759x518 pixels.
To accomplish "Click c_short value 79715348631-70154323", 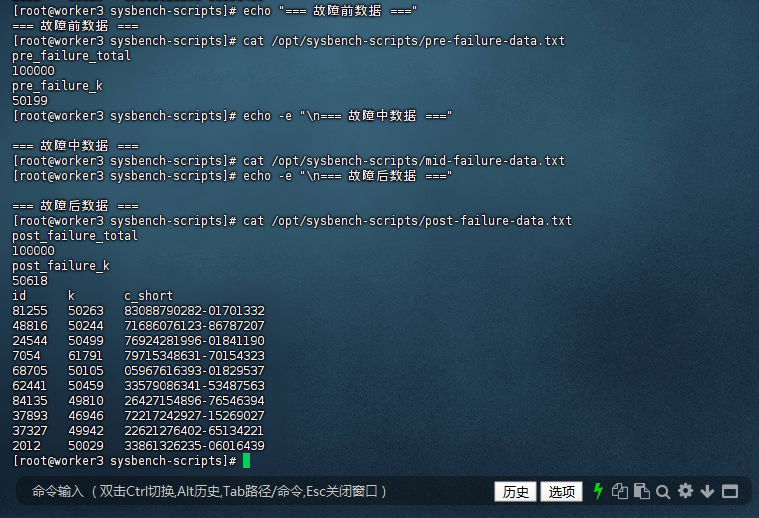I will coord(195,356).
